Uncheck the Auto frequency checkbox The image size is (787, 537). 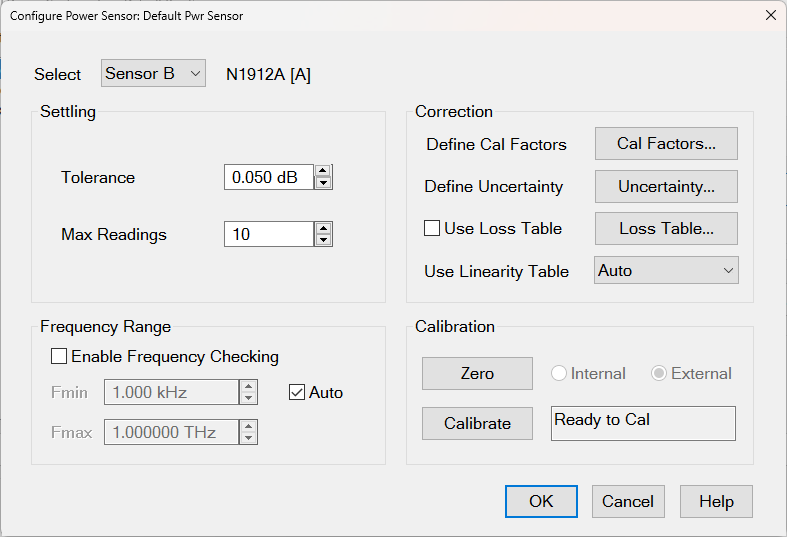(x=297, y=392)
